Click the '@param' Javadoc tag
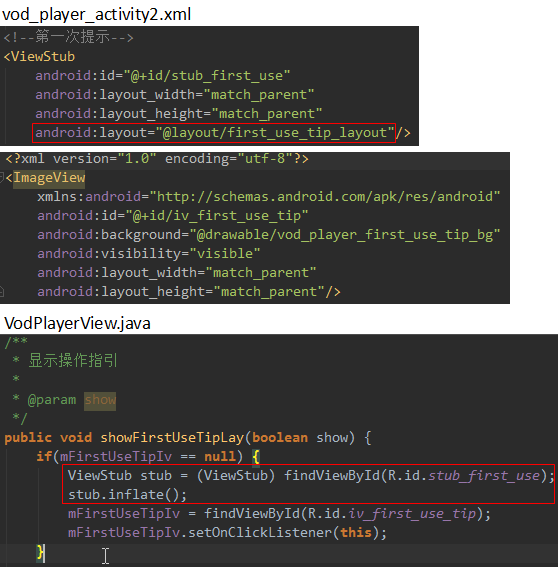558x567 pixels. coord(52,400)
